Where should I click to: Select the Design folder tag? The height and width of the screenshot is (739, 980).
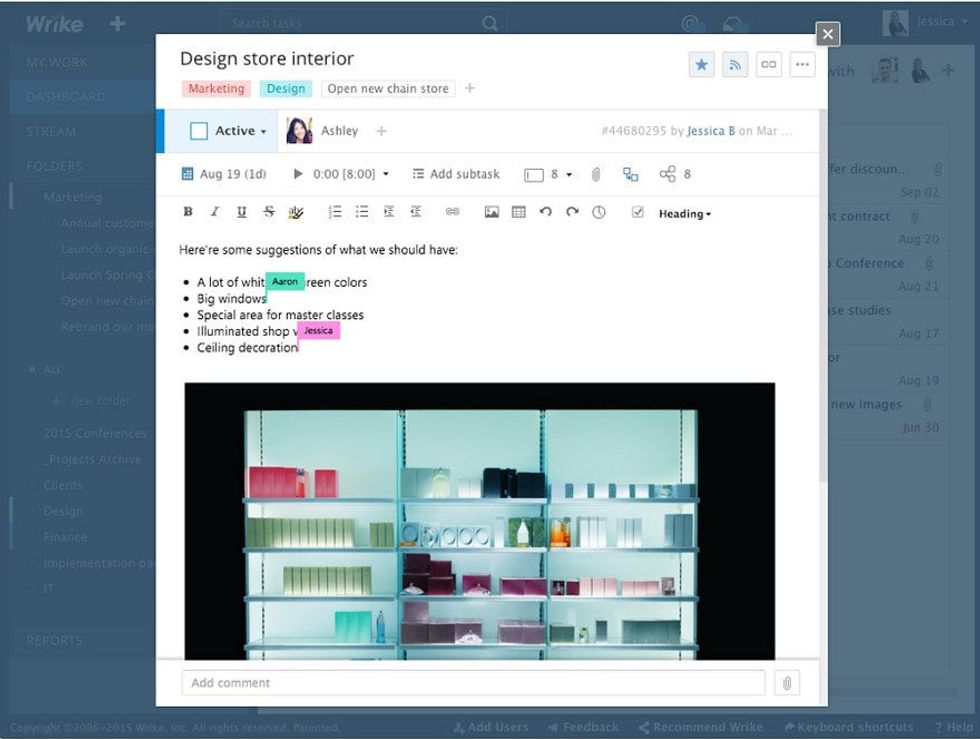(x=285, y=89)
